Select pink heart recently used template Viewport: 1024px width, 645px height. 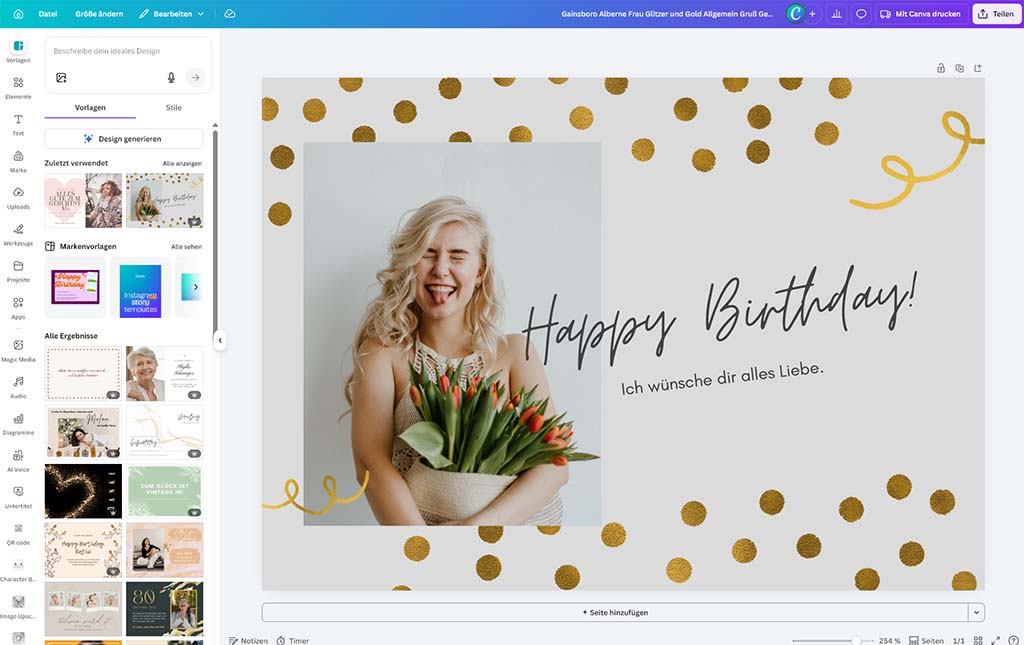click(83, 200)
